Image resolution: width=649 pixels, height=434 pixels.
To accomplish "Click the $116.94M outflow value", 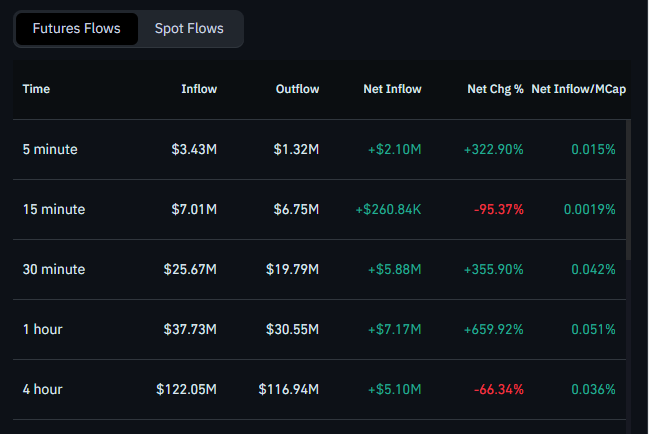I will tap(288, 389).
